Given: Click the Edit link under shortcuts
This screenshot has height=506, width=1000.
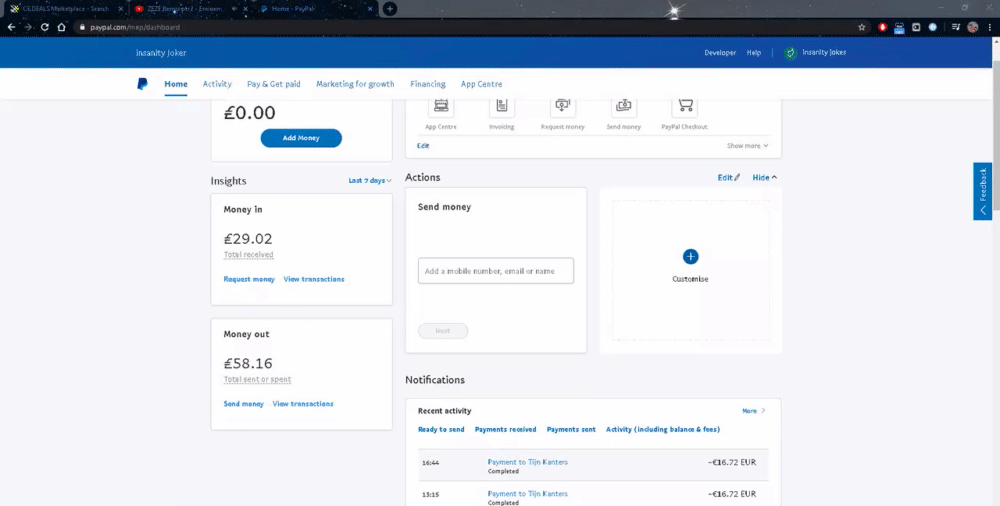Looking at the screenshot, I should (423, 146).
